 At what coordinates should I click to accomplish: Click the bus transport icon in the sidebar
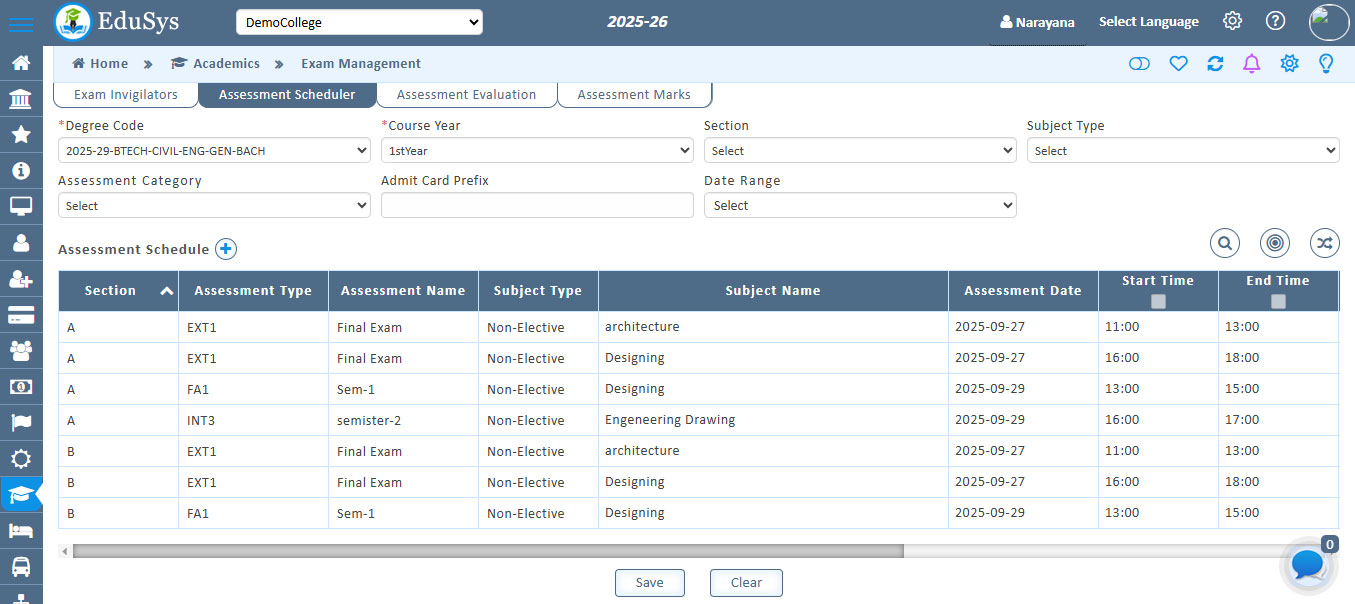pos(22,566)
